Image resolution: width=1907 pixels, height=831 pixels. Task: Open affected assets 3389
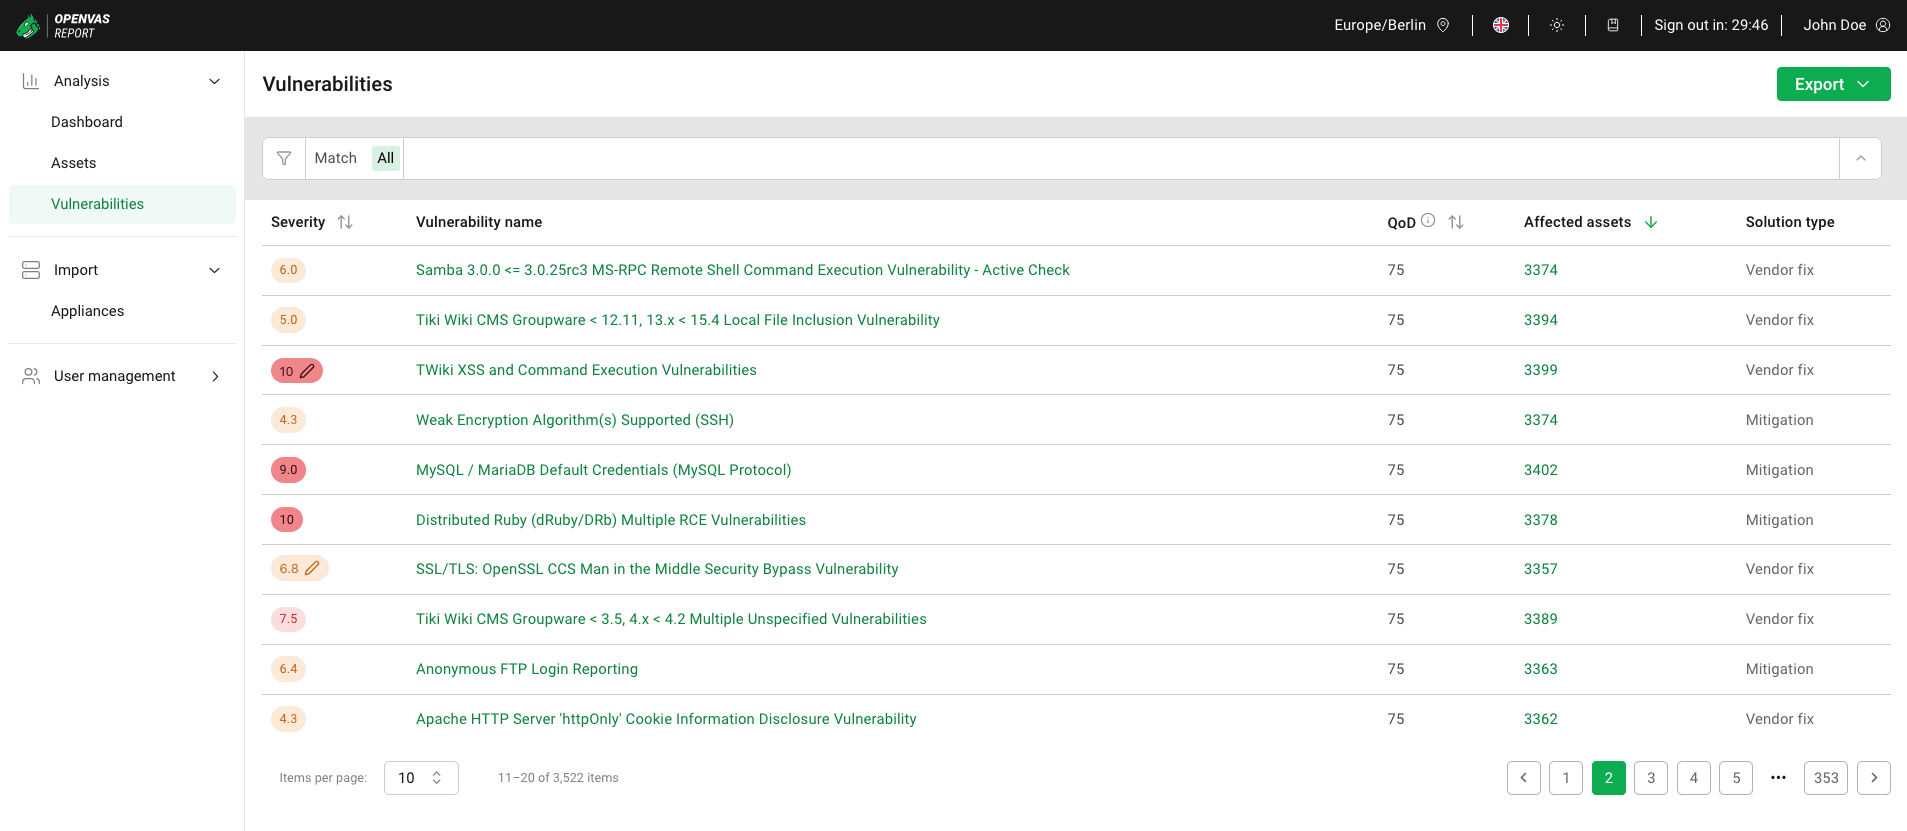click(1541, 619)
